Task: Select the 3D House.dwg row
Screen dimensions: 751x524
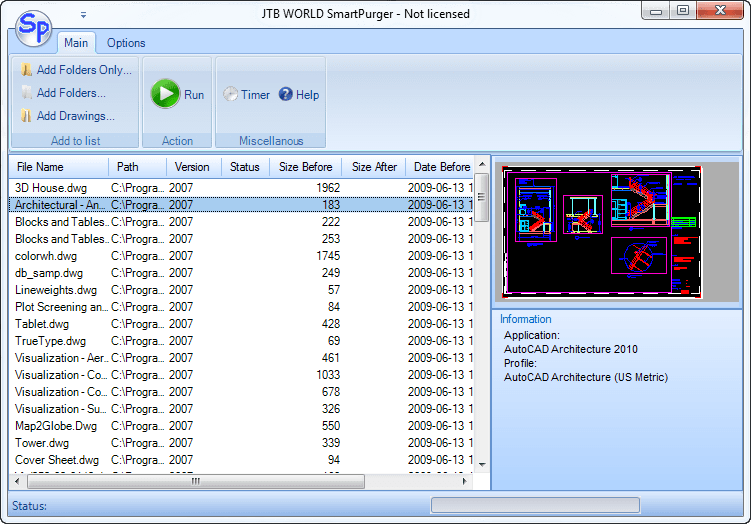Action: pos(241,188)
